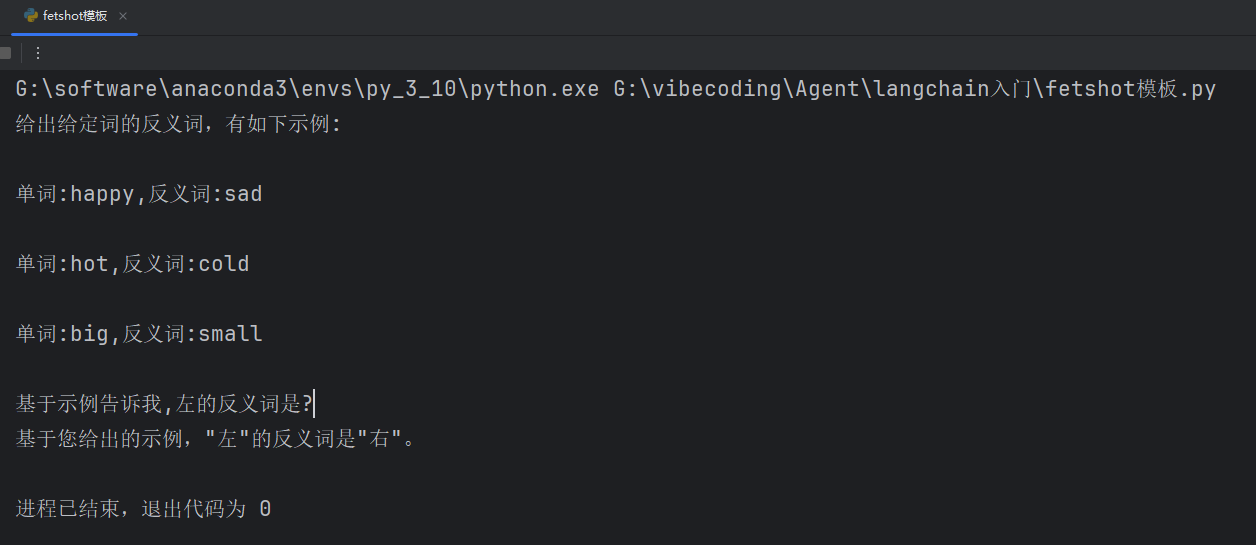Open the vertical three-dot more options menu
The image size is (1256, 545).
(x=38, y=53)
